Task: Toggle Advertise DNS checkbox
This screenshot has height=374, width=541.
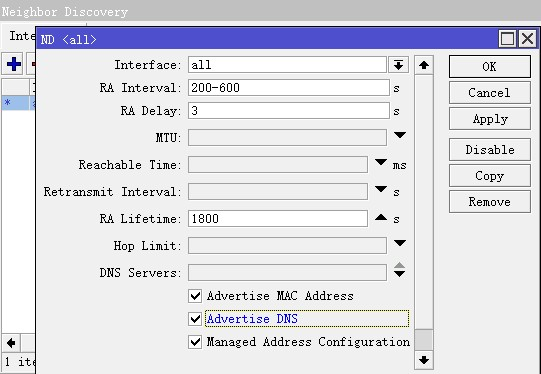Action: (195, 319)
